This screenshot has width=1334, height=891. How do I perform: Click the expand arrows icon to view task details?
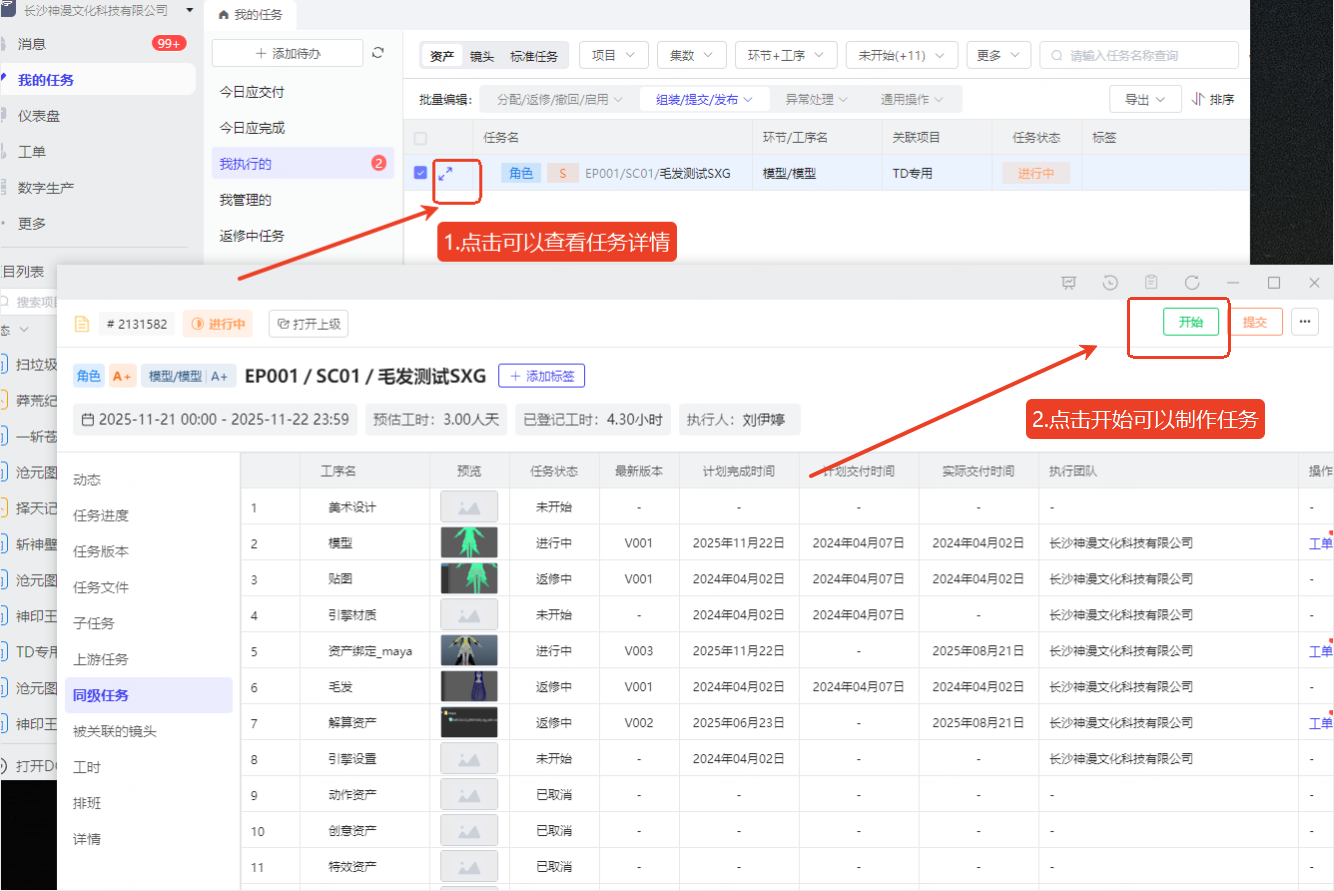tap(446, 173)
